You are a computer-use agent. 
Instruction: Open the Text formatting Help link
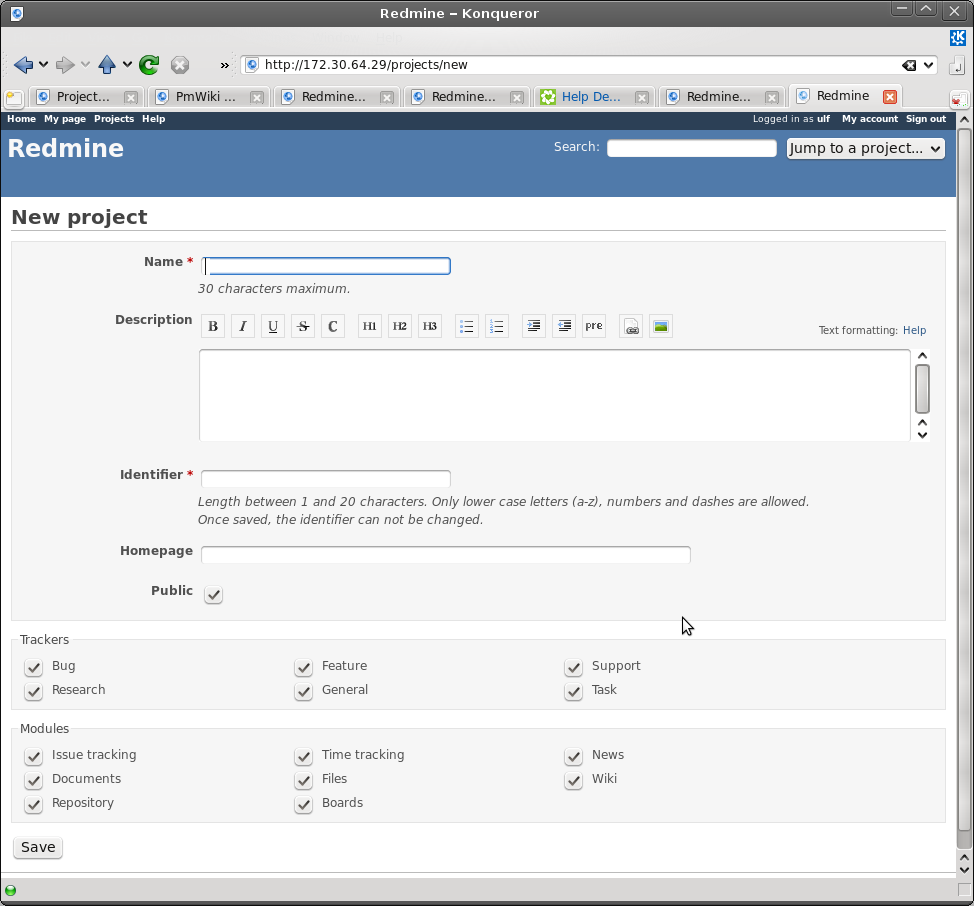[x=914, y=330]
